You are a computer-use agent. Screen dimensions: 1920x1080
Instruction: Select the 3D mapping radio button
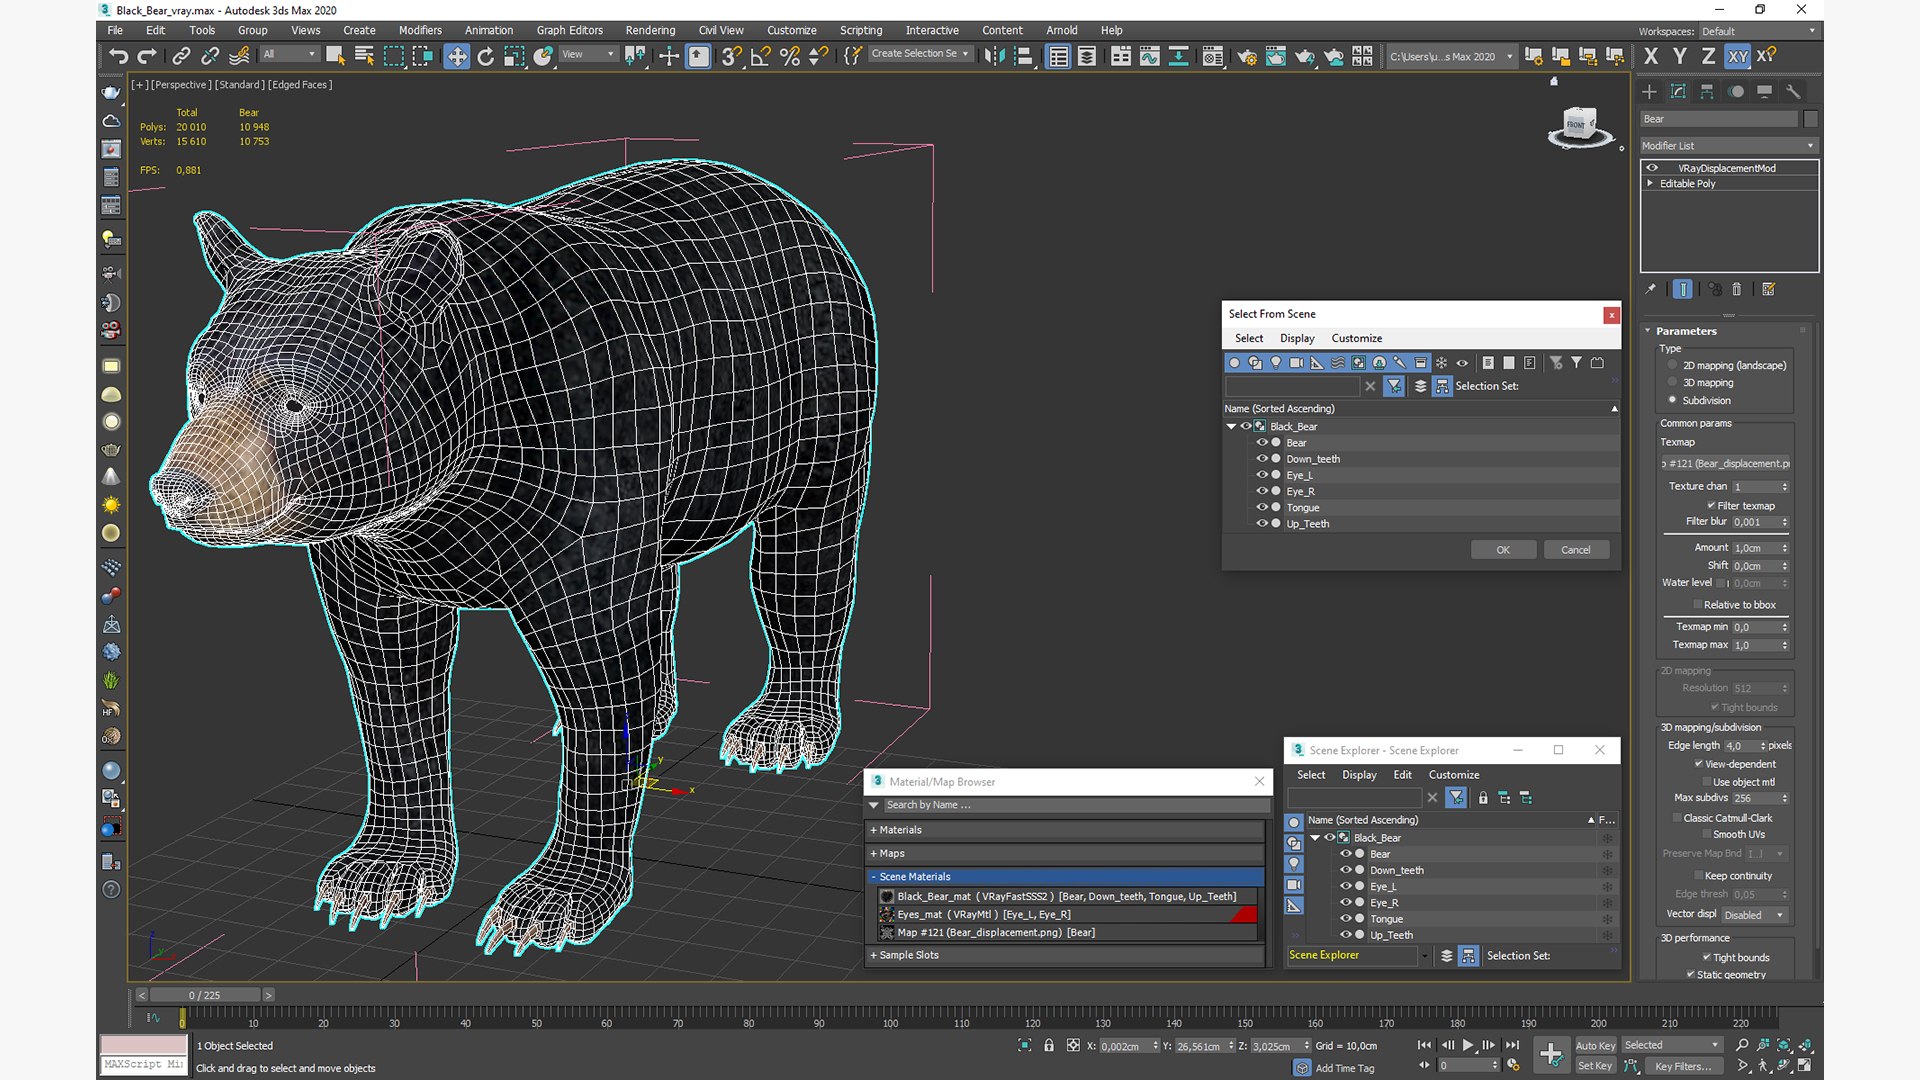[x=1672, y=382]
